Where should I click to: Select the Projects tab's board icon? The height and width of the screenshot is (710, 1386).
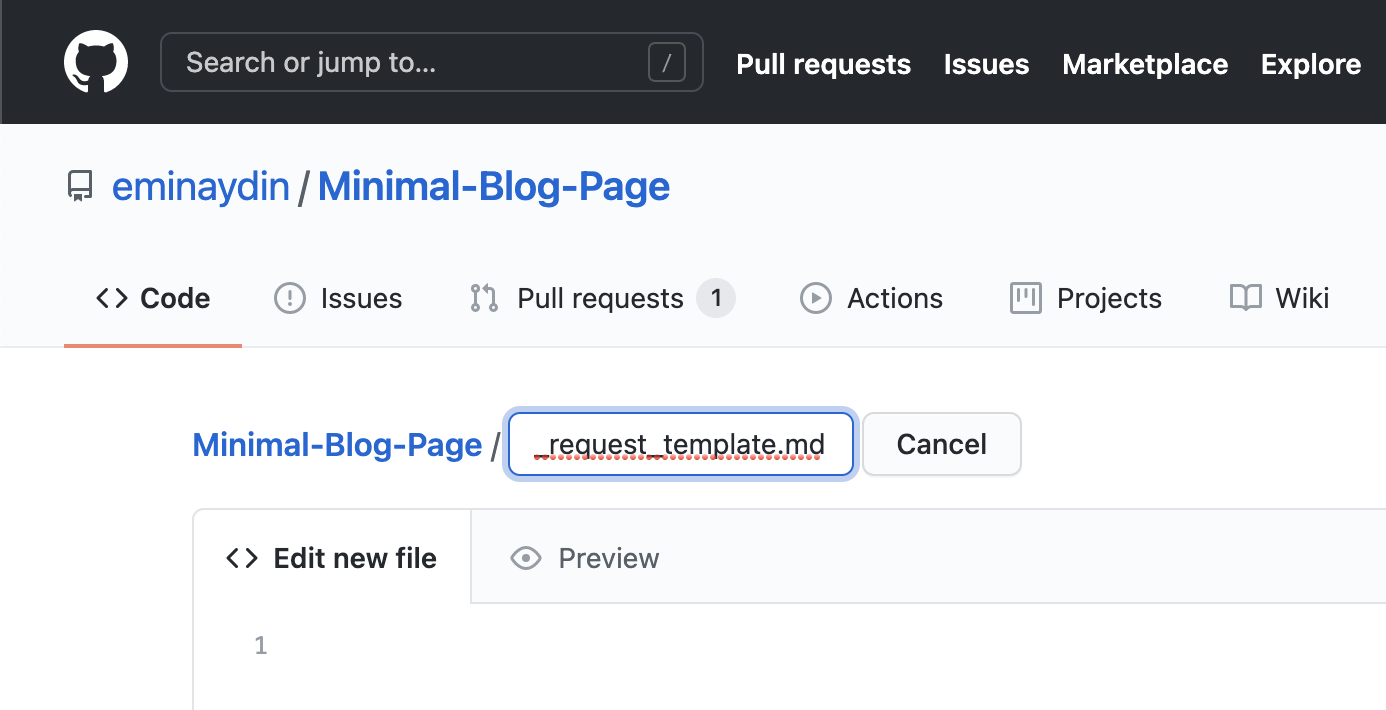click(1026, 298)
